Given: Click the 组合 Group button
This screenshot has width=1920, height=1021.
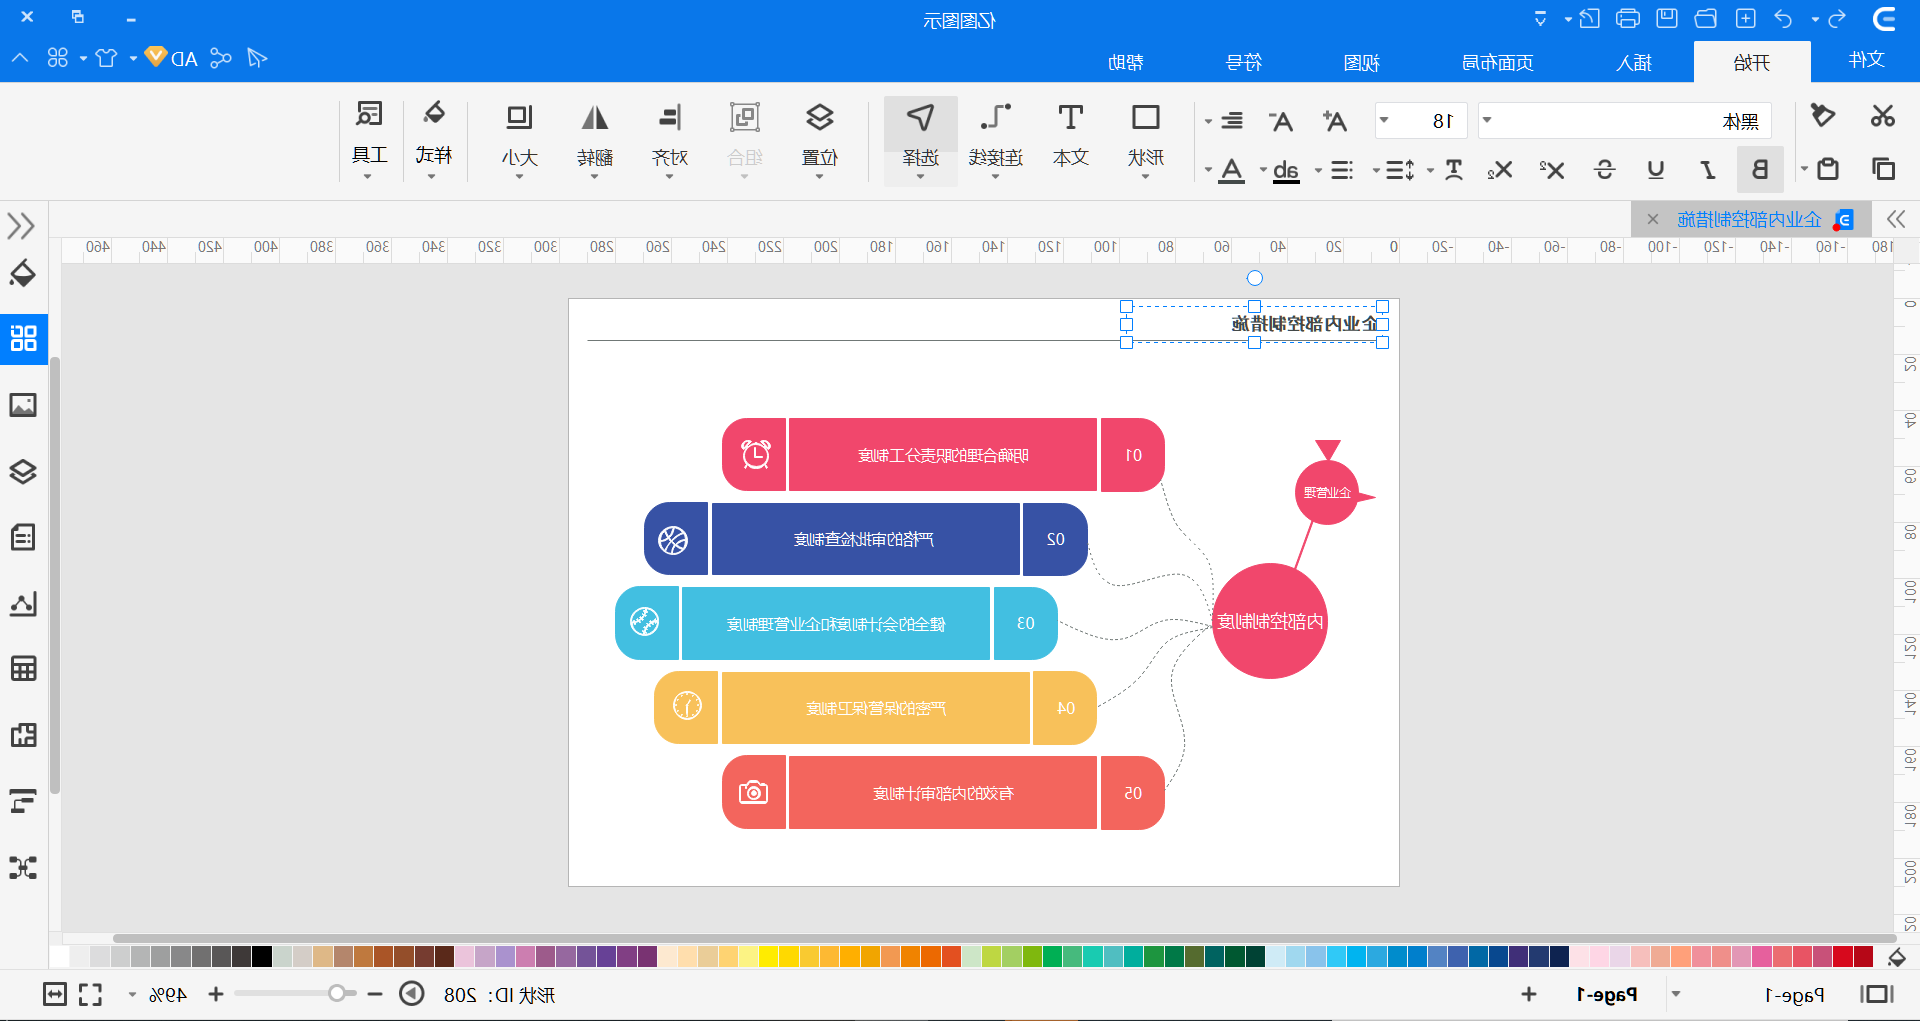Looking at the screenshot, I should coord(745,137).
